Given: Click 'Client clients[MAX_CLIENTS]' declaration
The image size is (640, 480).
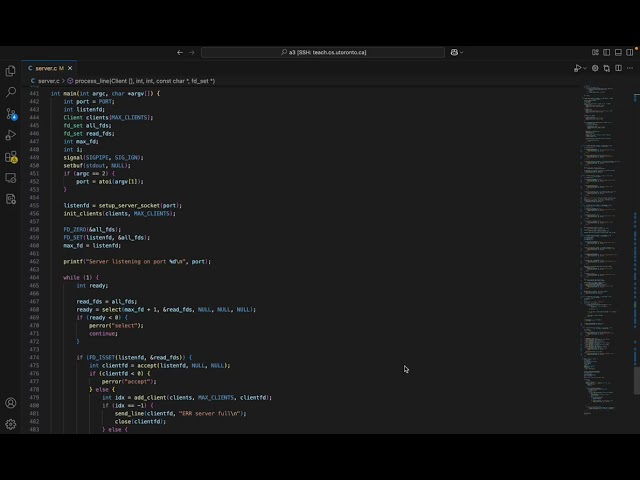Looking at the screenshot, I should (108, 118).
